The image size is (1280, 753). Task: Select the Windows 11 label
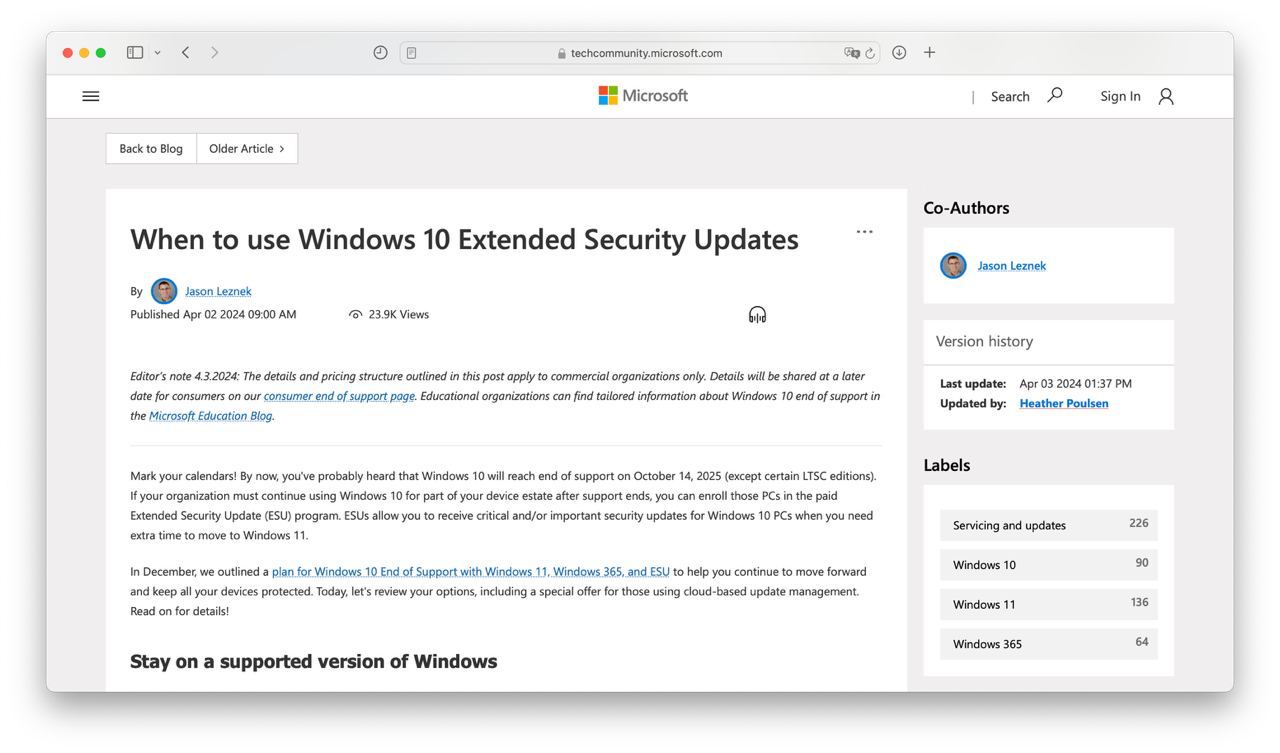[1048, 604]
